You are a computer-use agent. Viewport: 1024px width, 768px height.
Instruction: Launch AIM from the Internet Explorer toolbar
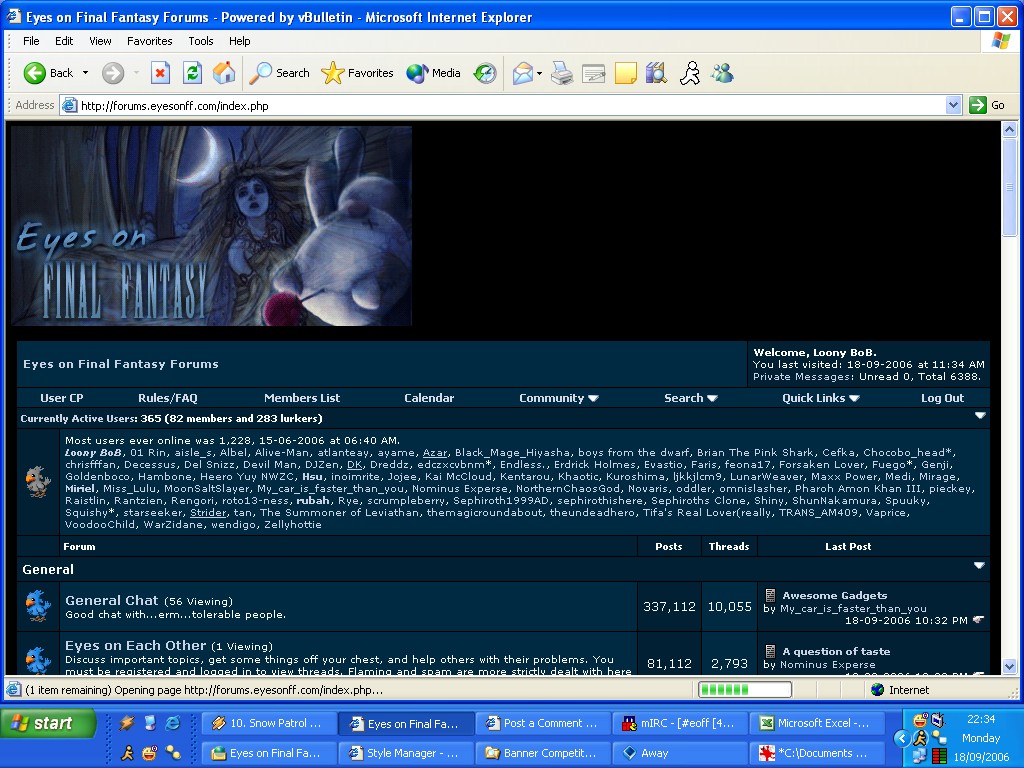coord(690,73)
